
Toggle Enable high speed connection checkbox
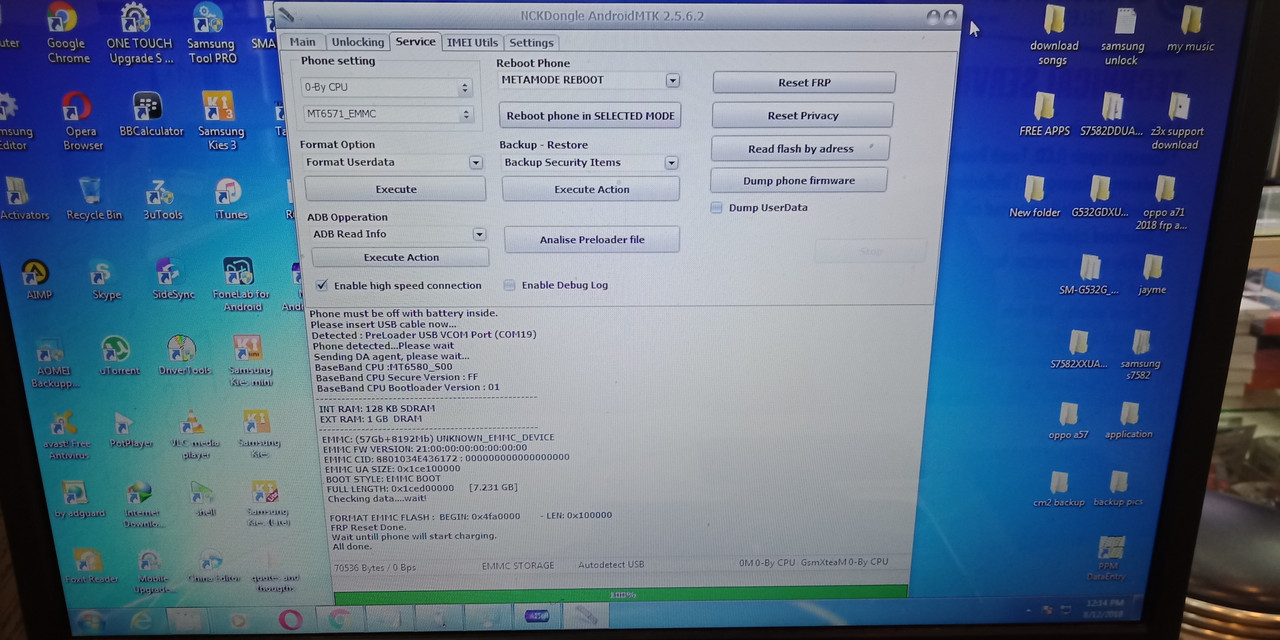[322, 285]
